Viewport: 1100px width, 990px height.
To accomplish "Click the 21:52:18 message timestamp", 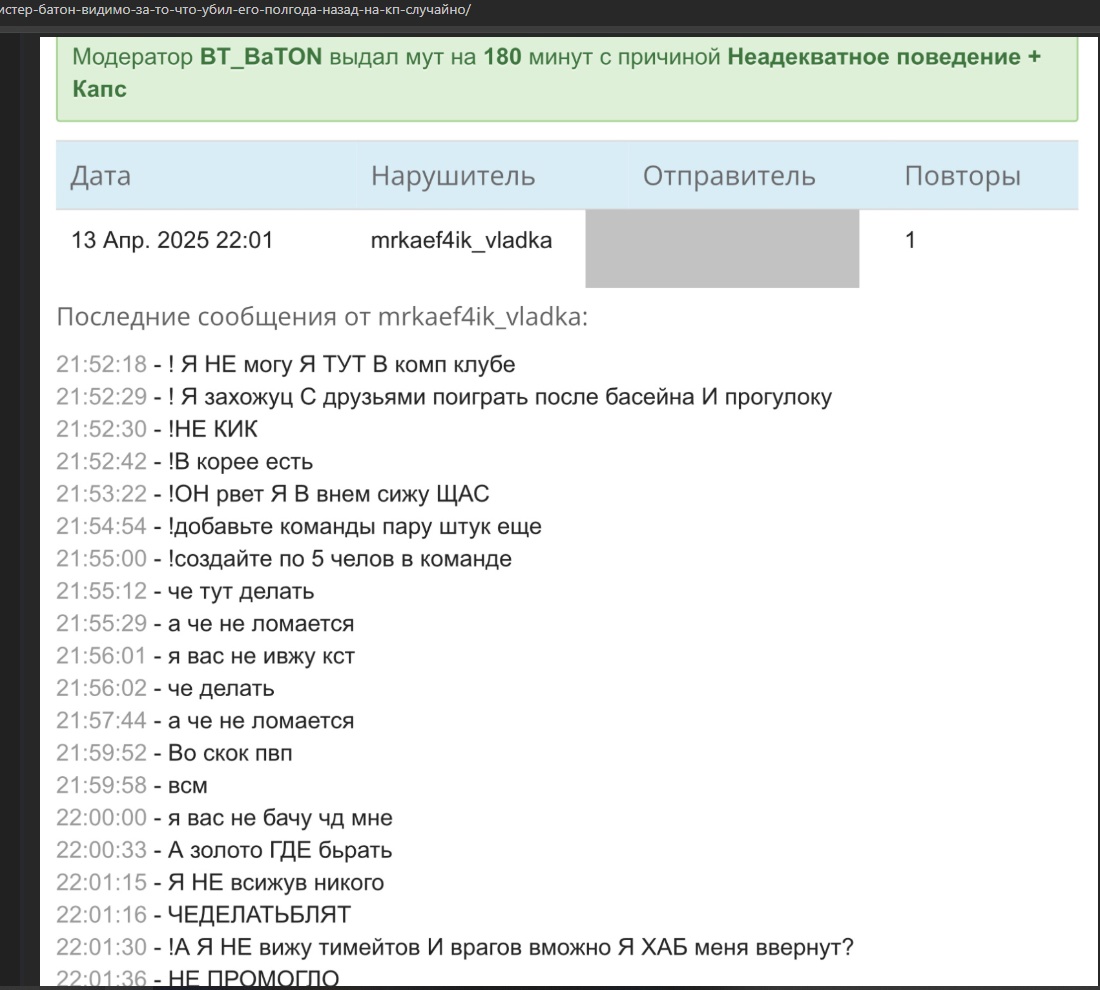I will click(100, 364).
